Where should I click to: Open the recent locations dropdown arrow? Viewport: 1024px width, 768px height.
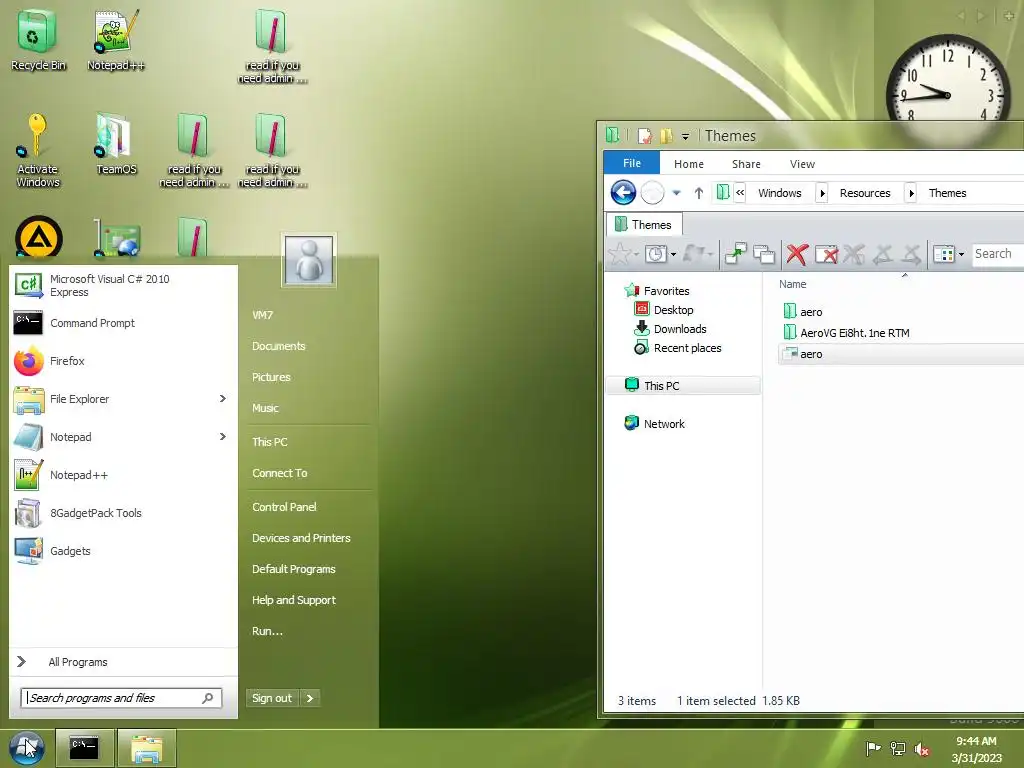pos(677,193)
